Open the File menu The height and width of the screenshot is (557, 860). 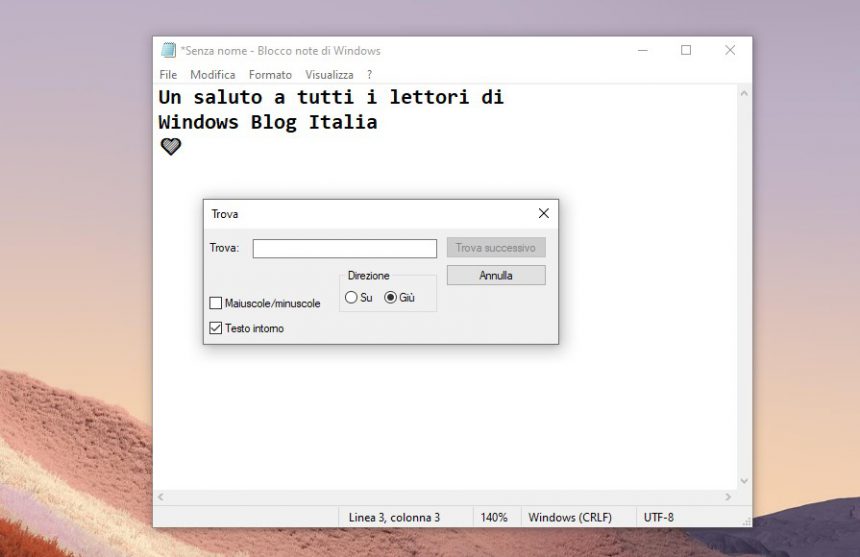tap(168, 75)
